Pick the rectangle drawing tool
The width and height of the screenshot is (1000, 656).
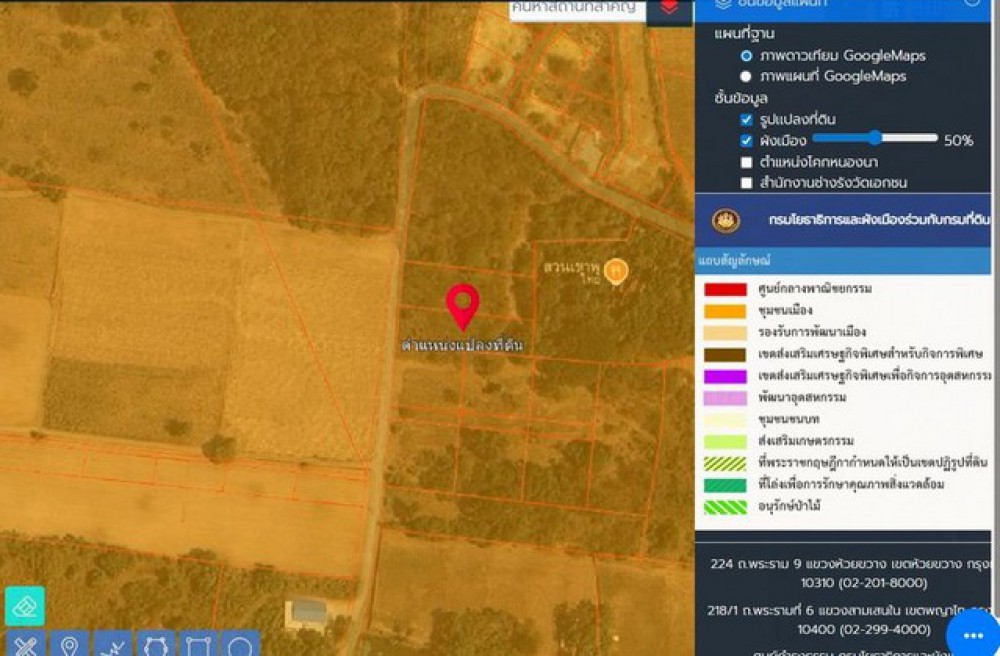click(x=198, y=645)
